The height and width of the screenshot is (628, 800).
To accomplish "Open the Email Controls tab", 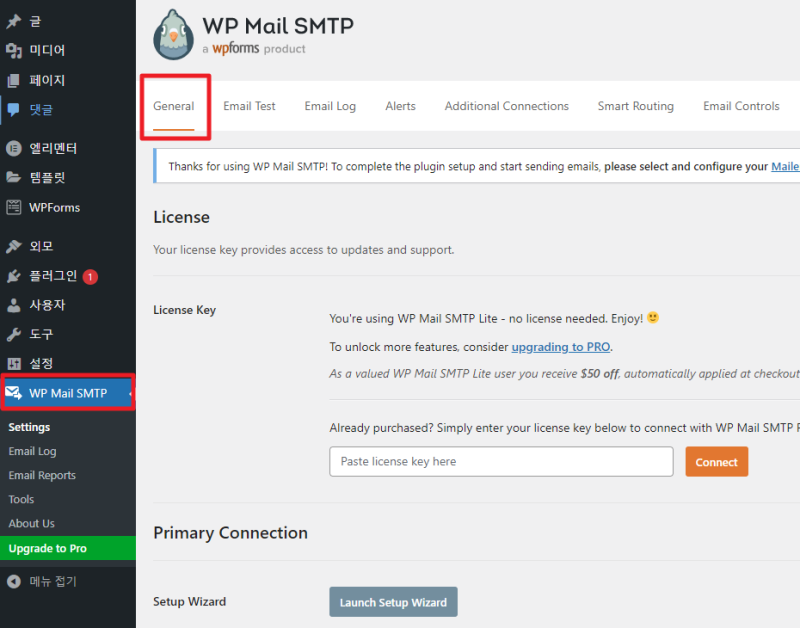I will click(x=741, y=106).
